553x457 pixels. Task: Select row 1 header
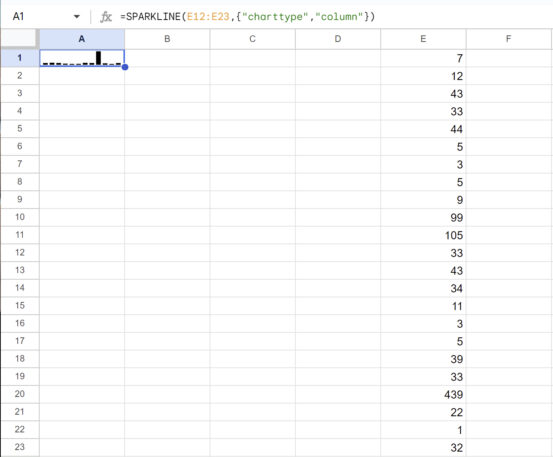coord(20,58)
